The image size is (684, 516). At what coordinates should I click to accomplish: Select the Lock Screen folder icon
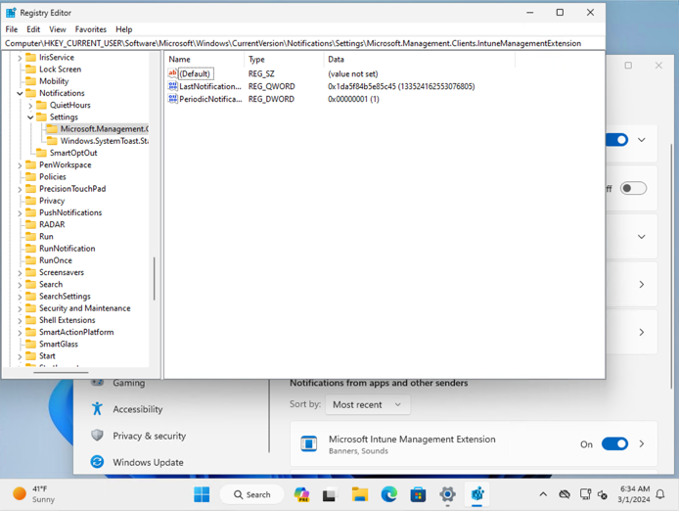[x=31, y=69]
